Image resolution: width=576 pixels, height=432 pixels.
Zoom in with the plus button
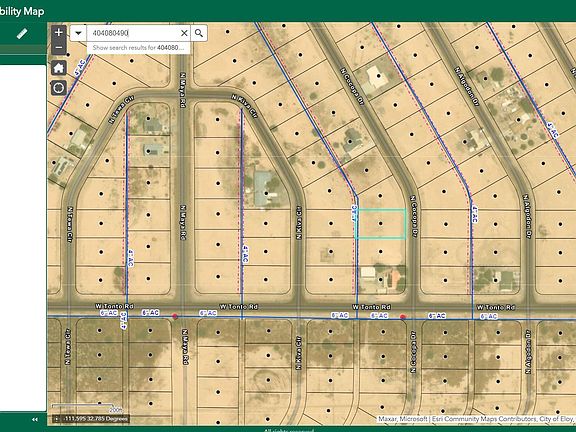[59, 32]
